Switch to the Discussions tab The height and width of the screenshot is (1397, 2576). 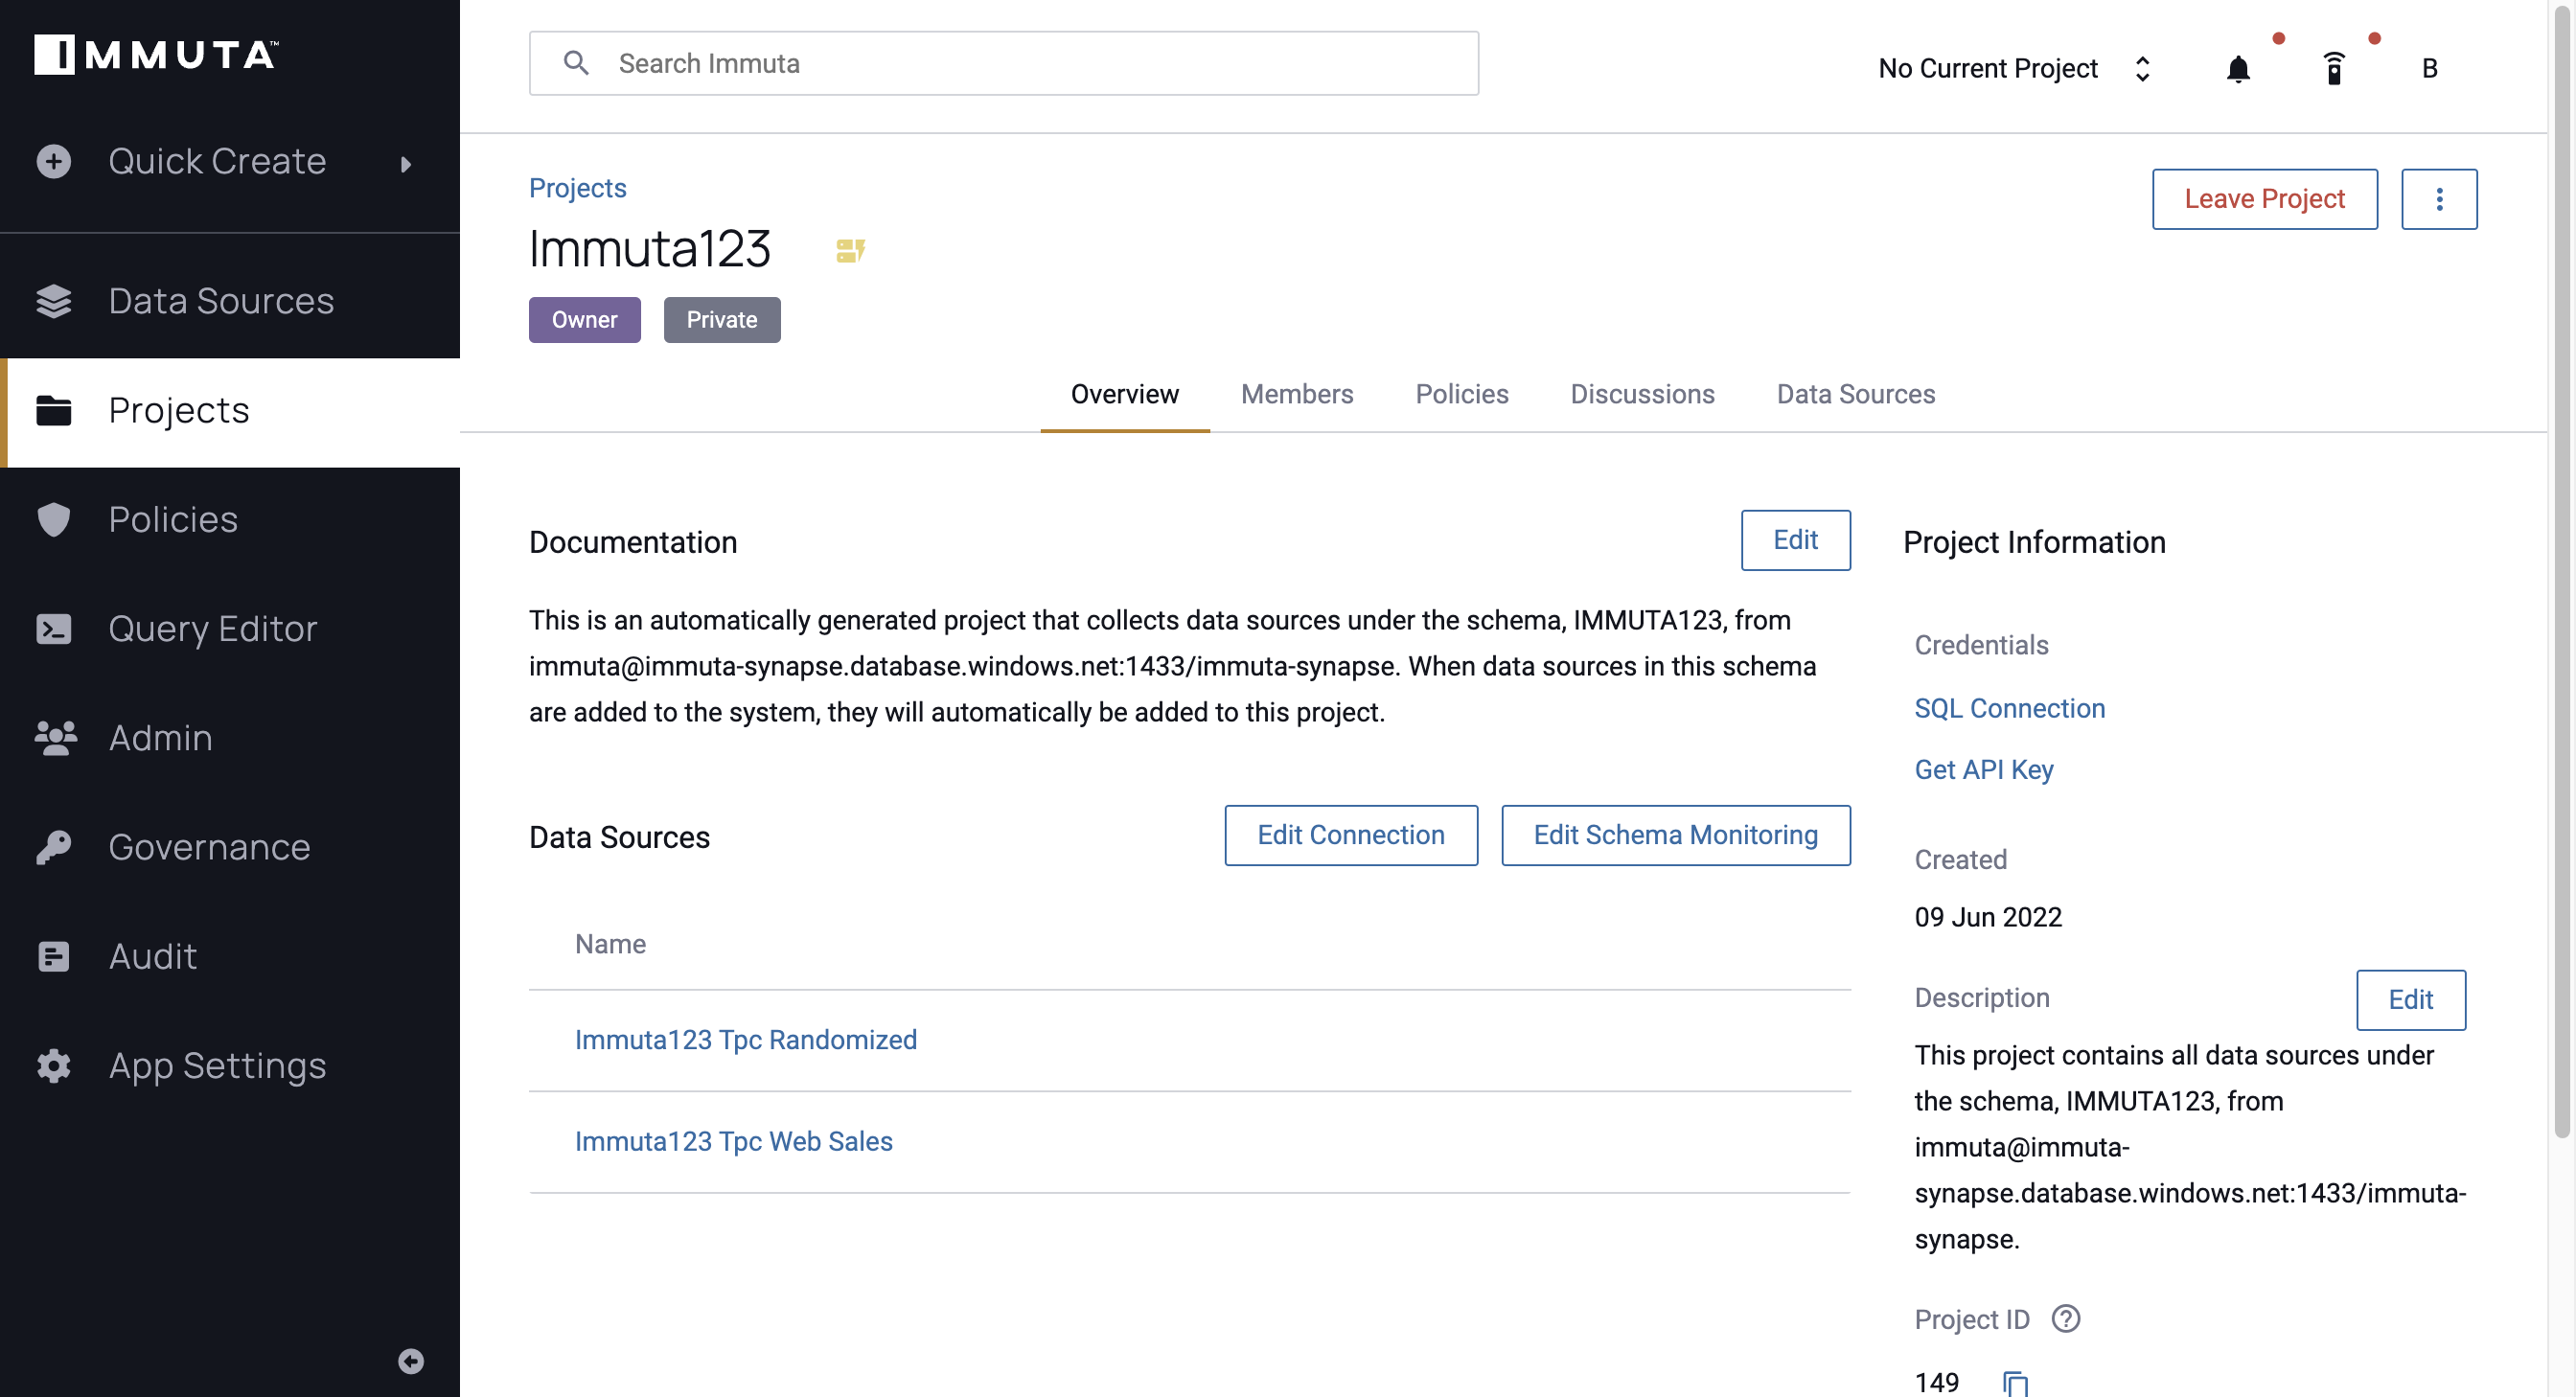coord(1642,395)
